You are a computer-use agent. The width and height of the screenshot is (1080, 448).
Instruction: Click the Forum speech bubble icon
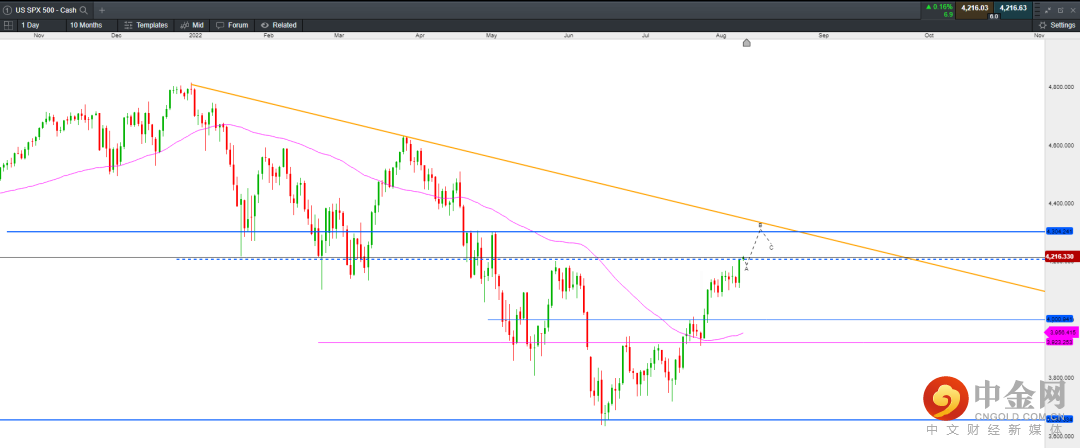pyautogui.click(x=219, y=24)
